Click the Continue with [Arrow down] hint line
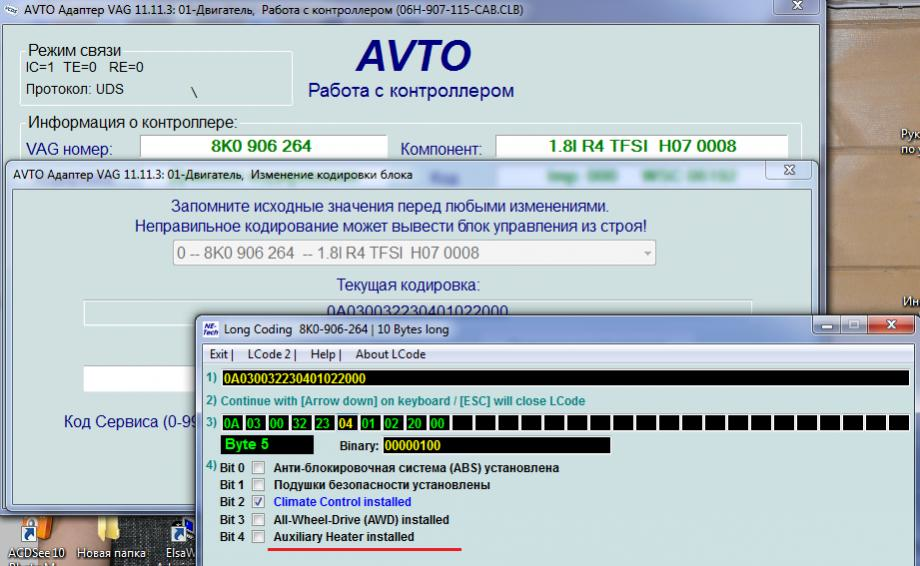Image resolution: width=920 pixels, height=566 pixels. [x=402, y=401]
